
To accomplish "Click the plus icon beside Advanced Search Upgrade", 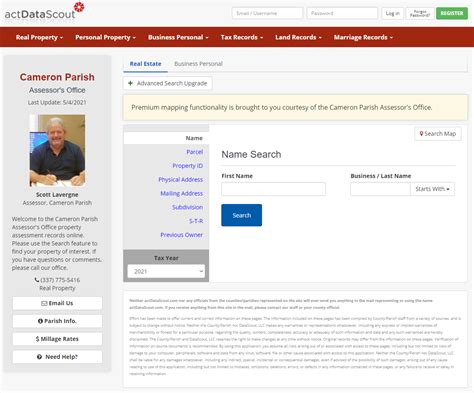I will (130, 83).
